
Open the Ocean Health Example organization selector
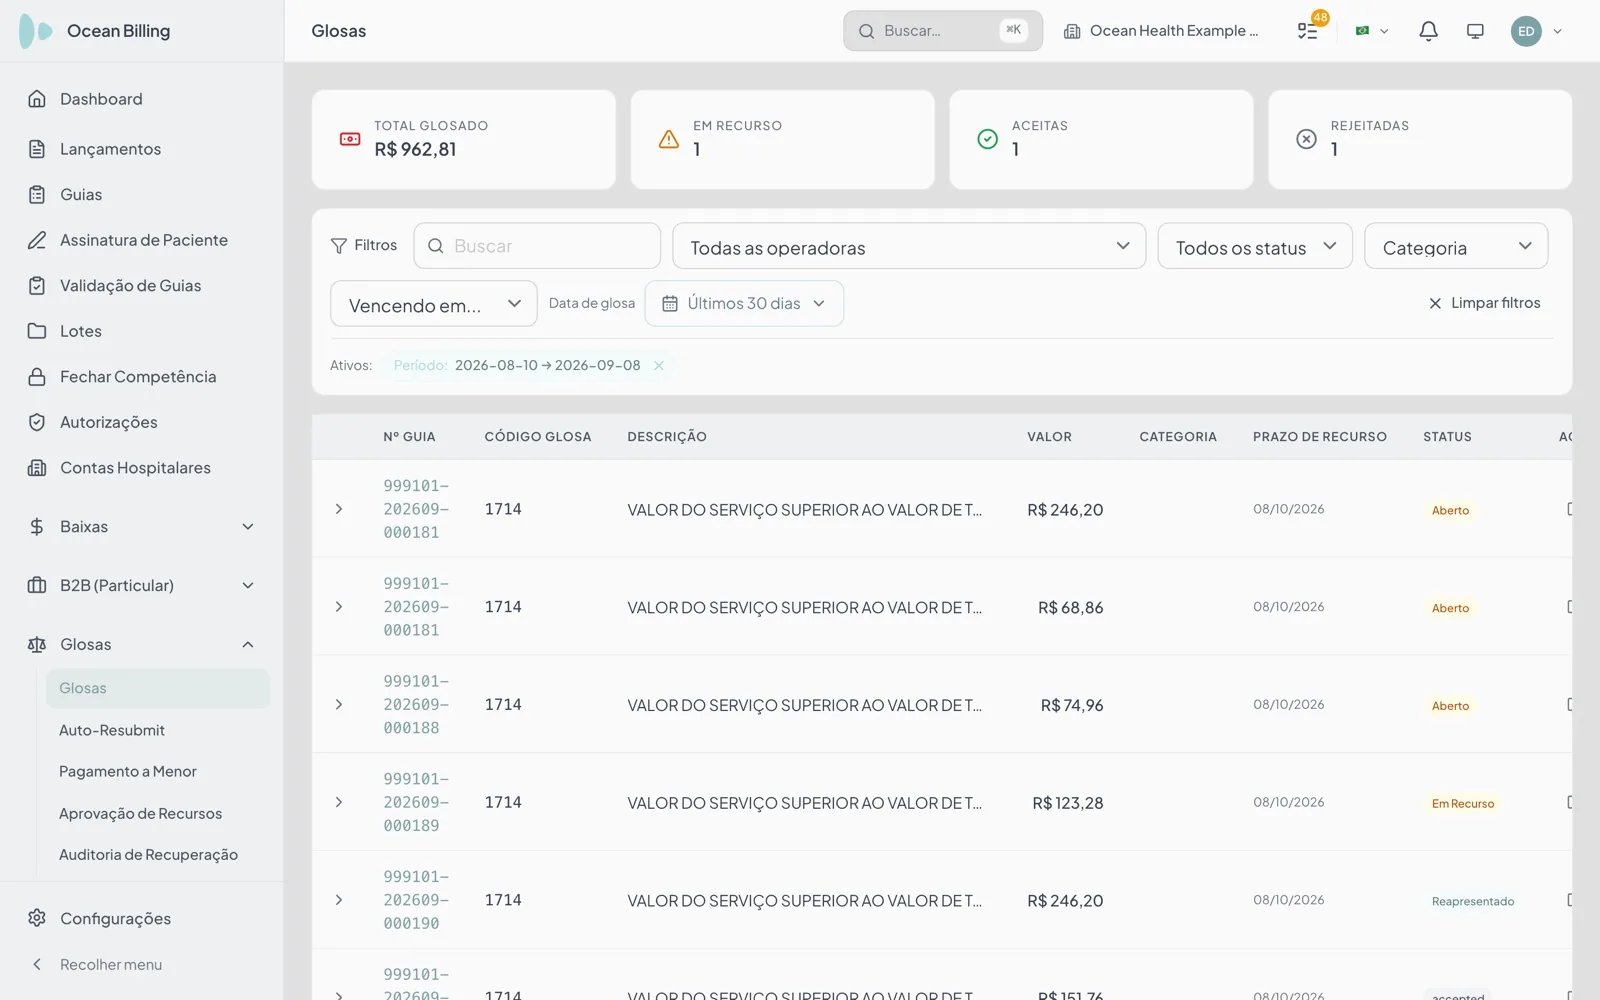(1160, 31)
